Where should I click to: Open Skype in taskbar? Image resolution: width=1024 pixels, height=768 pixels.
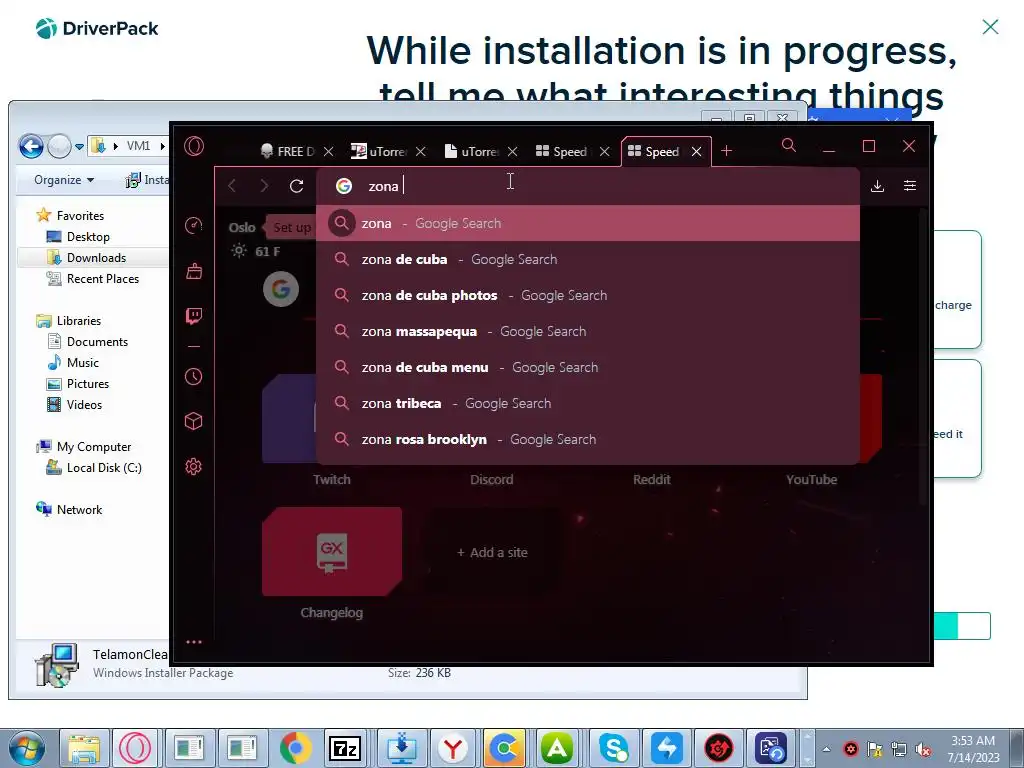(x=613, y=748)
